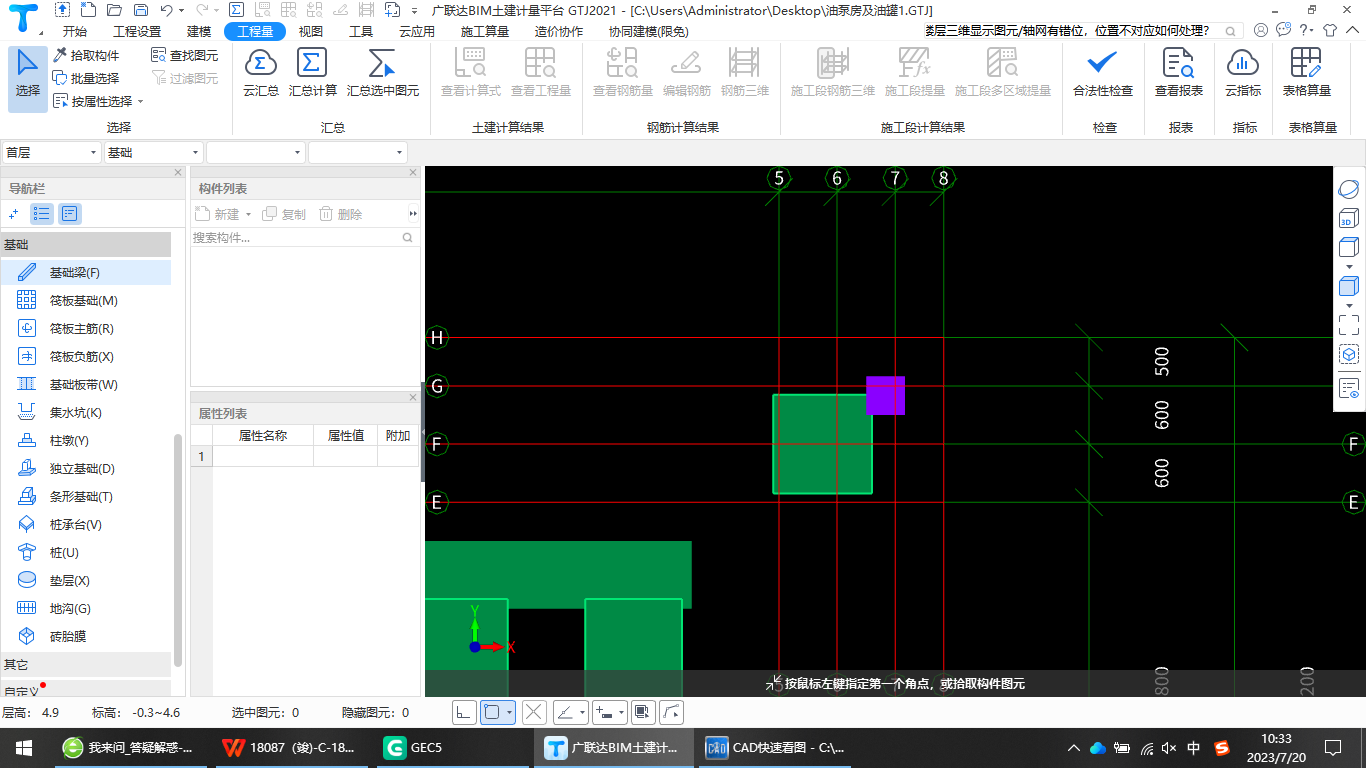Collapse the 其它 navigation section
The height and width of the screenshot is (768, 1366).
click(85, 664)
